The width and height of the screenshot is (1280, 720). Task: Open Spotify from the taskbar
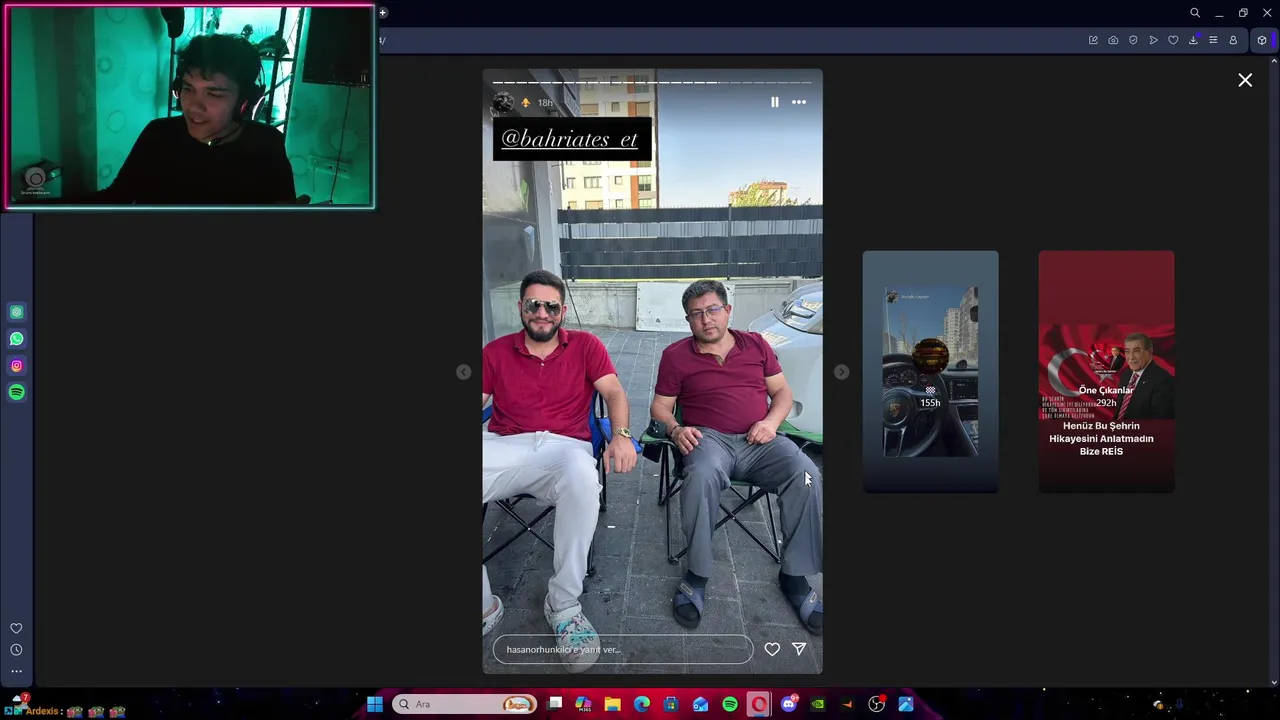click(730, 704)
